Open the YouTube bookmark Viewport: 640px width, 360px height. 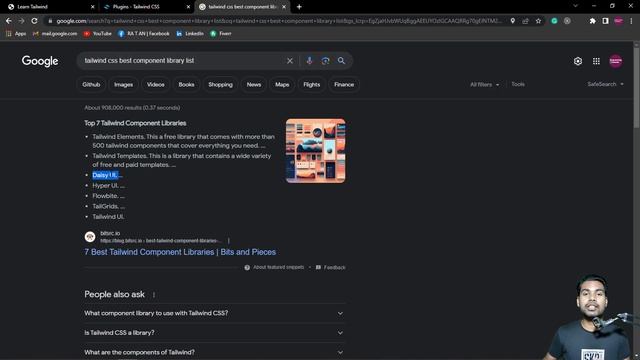98,33
